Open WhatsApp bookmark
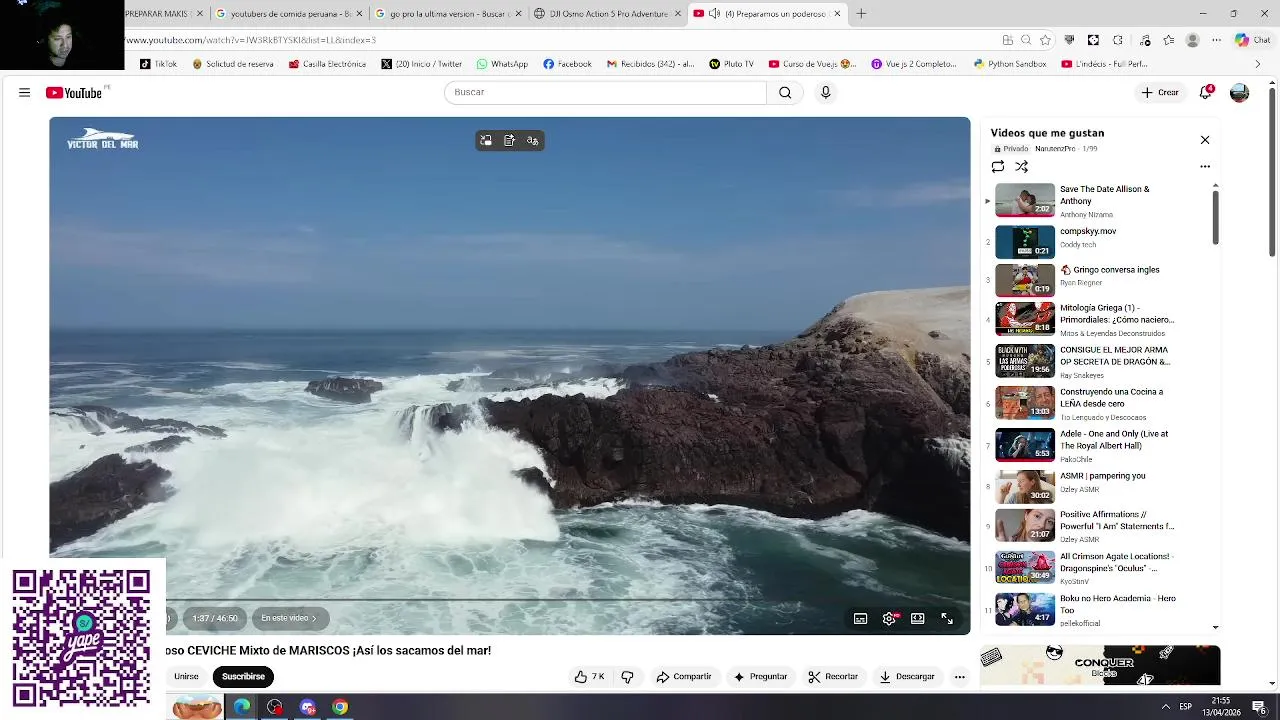Image resolution: width=1280 pixels, height=720 pixels. click(x=502, y=64)
